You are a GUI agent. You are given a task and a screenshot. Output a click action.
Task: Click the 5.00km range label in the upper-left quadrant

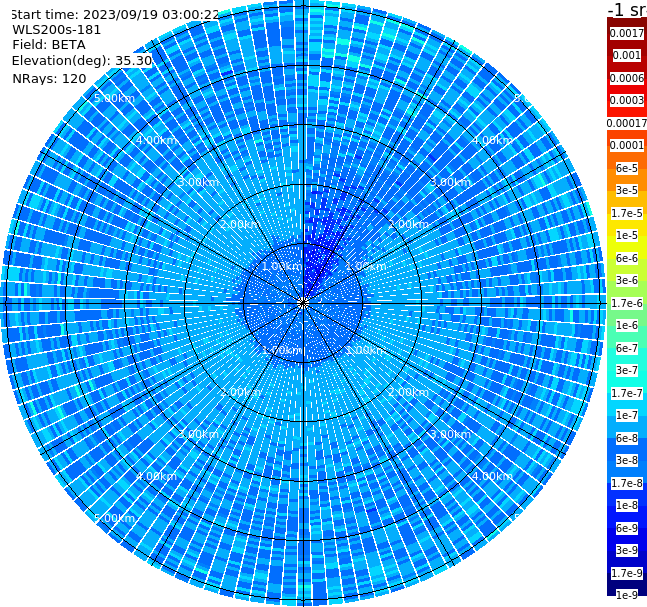point(114,99)
